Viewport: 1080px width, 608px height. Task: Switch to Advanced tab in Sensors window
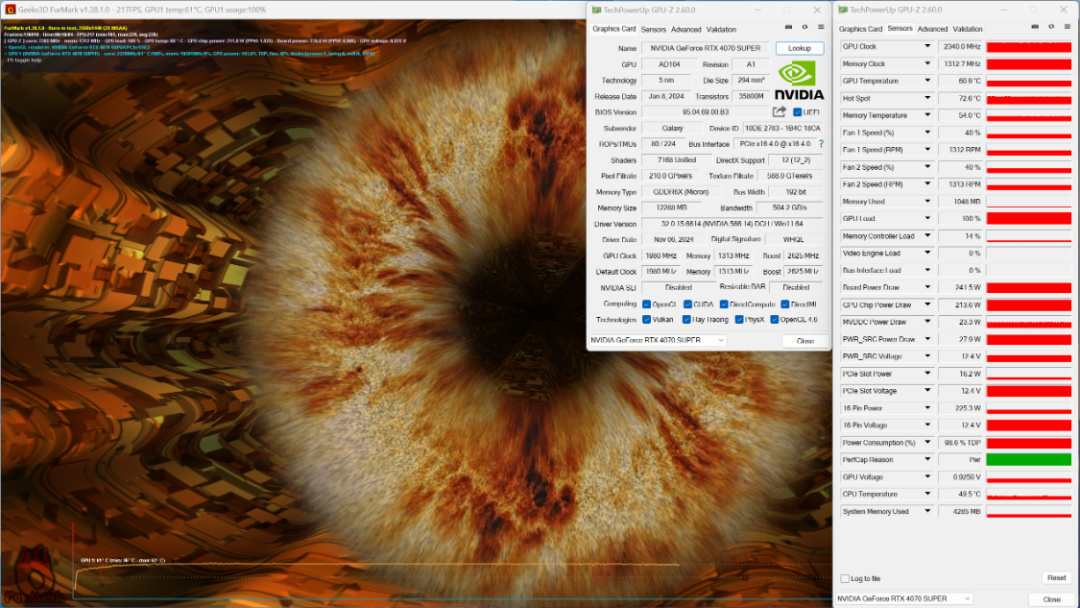click(933, 29)
